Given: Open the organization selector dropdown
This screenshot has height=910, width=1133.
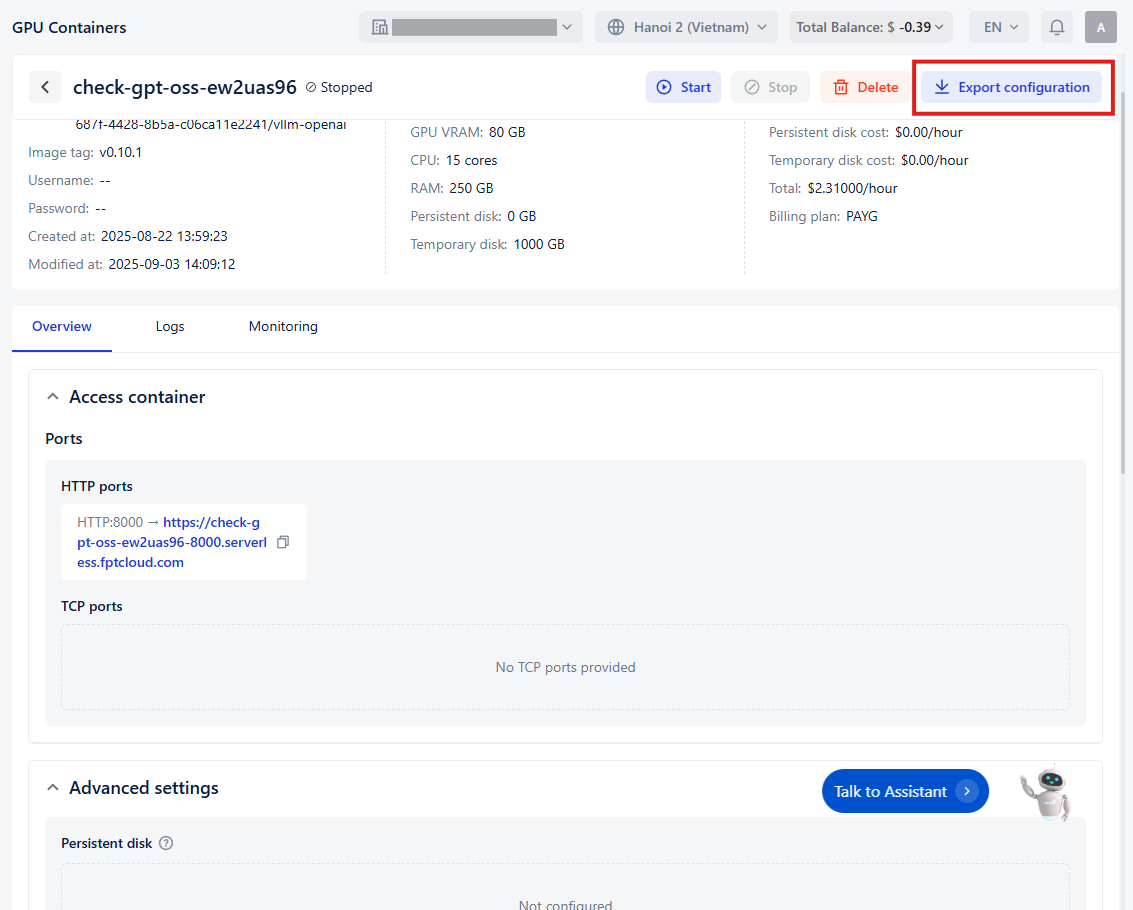Looking at the screenshot, I should (471, 27).
